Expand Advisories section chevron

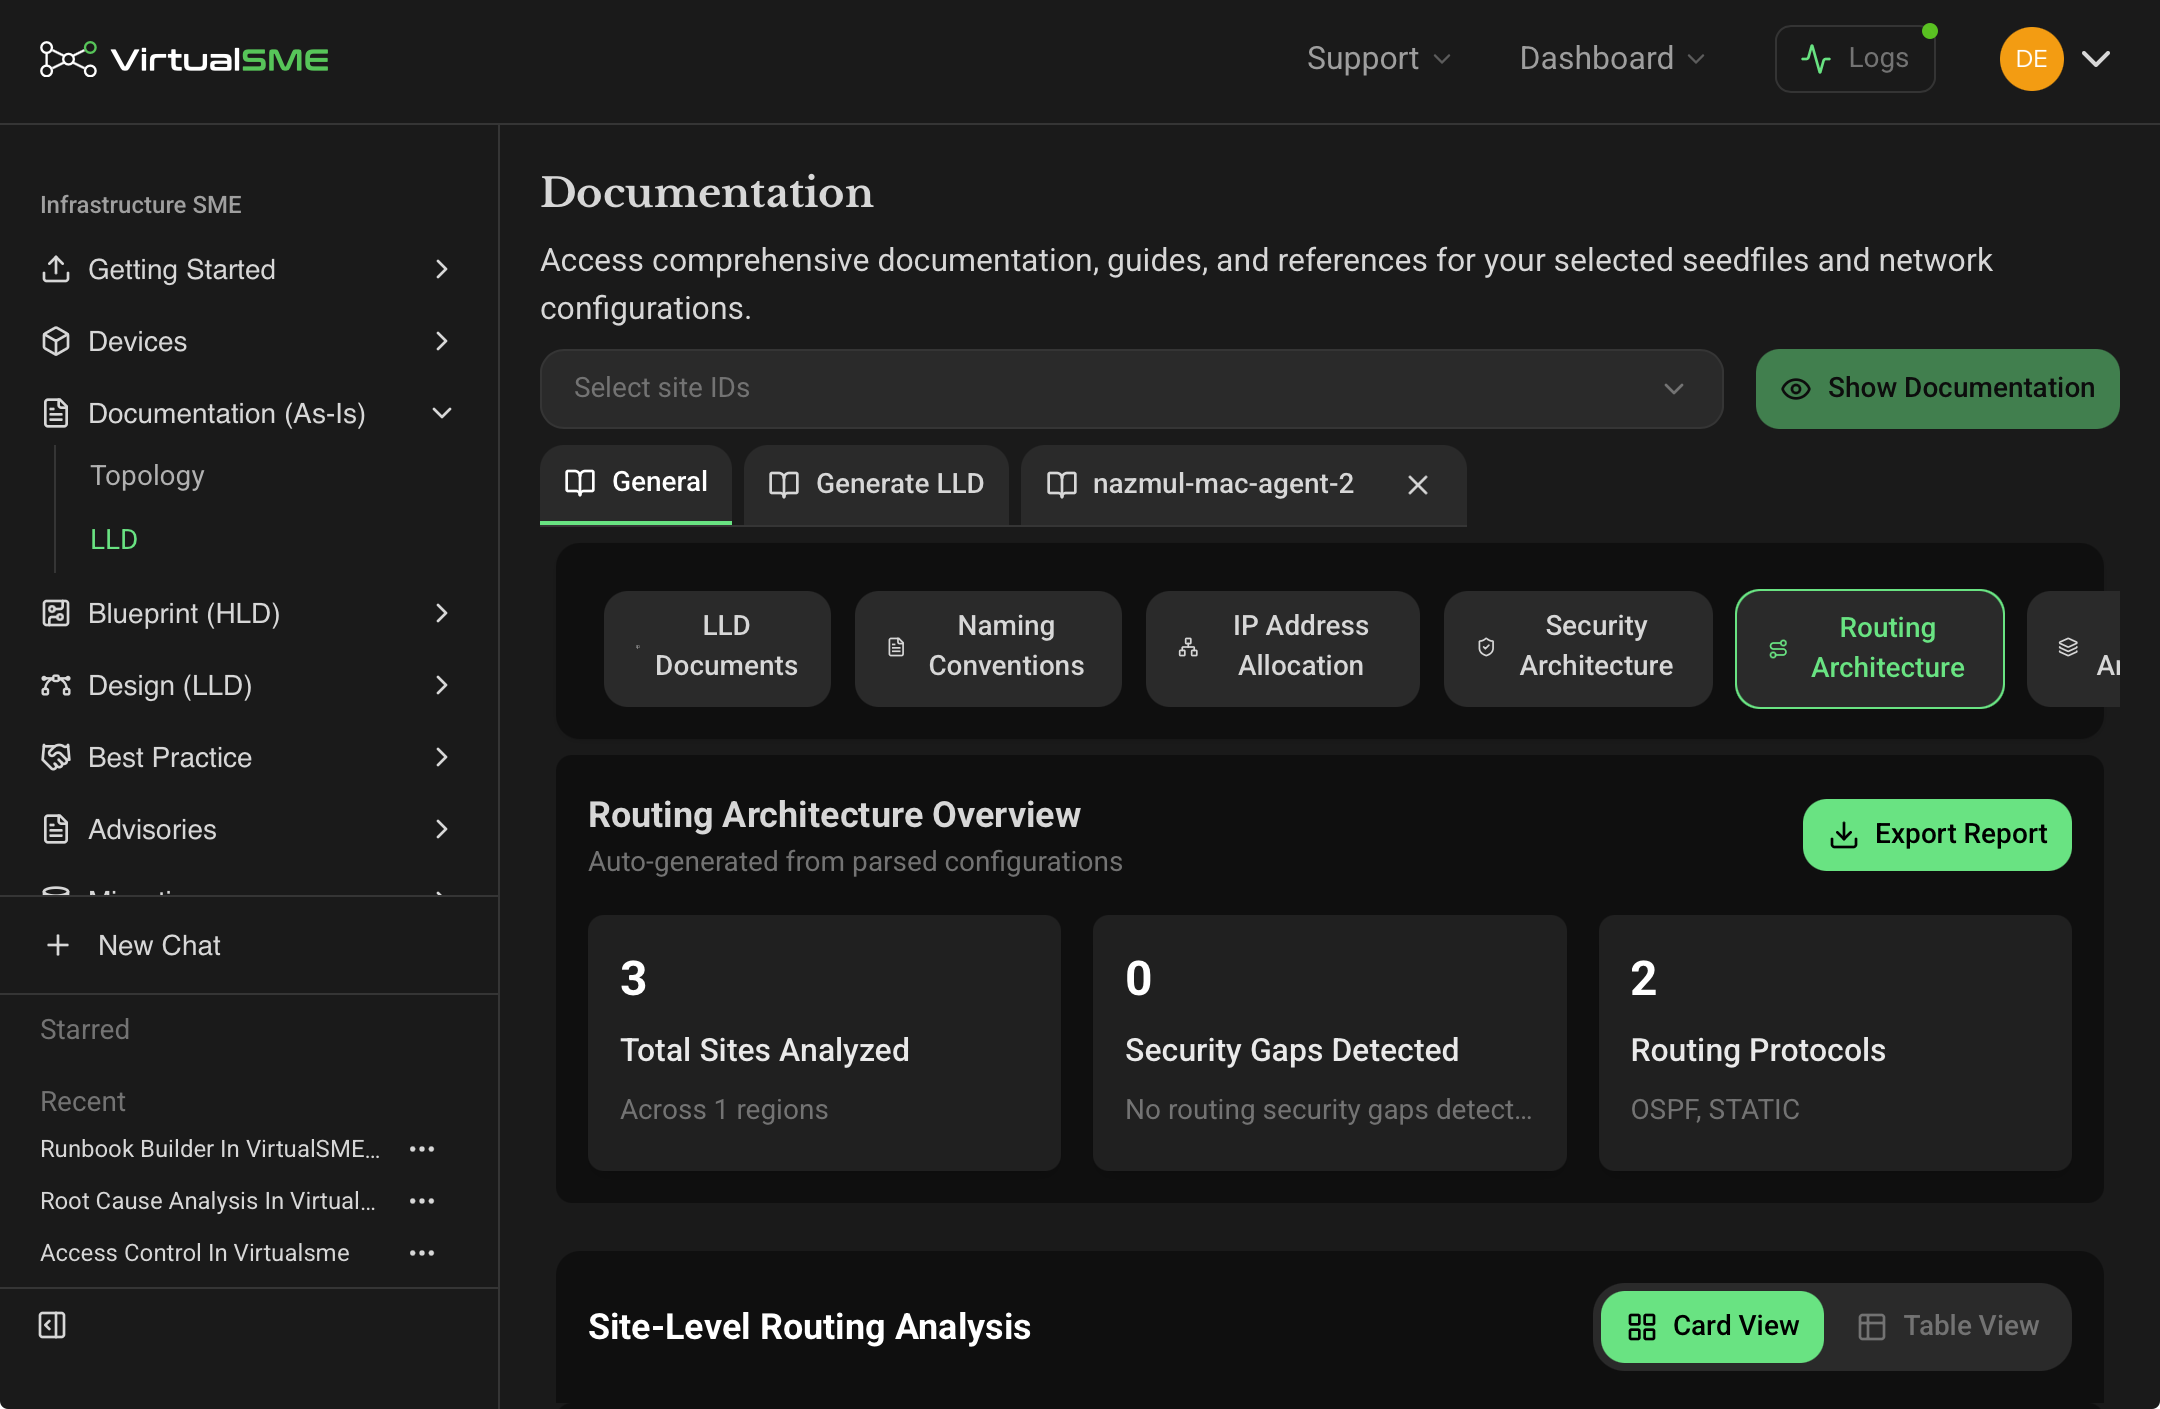pyautogui.click(x=442, y=829)
